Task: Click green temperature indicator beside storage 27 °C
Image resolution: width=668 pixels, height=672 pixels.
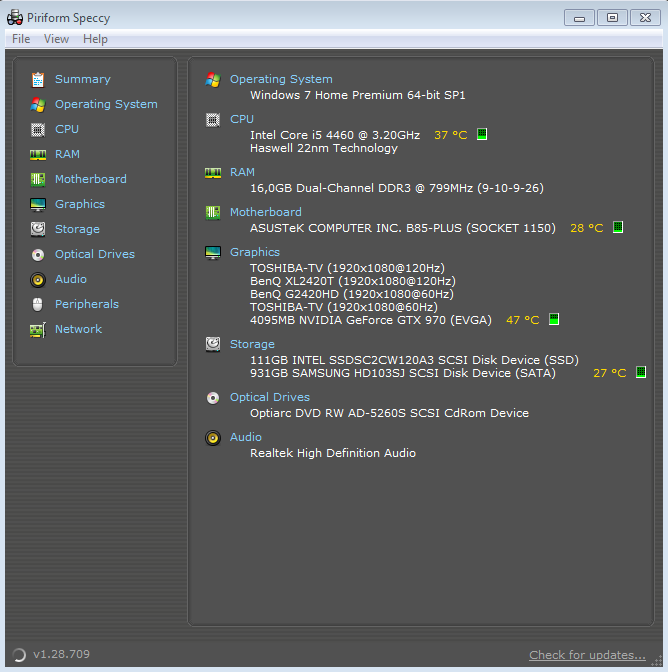Action: [x=641, y=372]
